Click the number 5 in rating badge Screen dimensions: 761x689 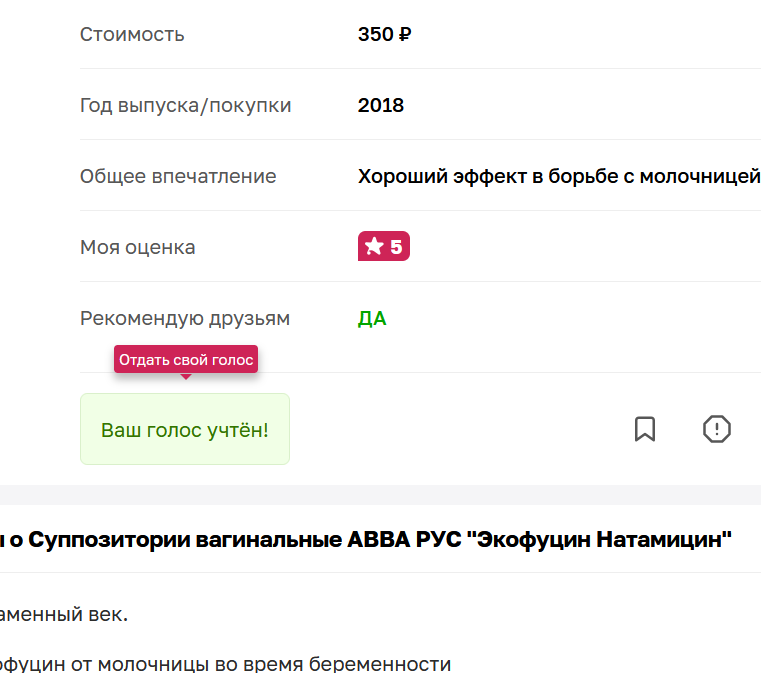[x=396, y=247]
